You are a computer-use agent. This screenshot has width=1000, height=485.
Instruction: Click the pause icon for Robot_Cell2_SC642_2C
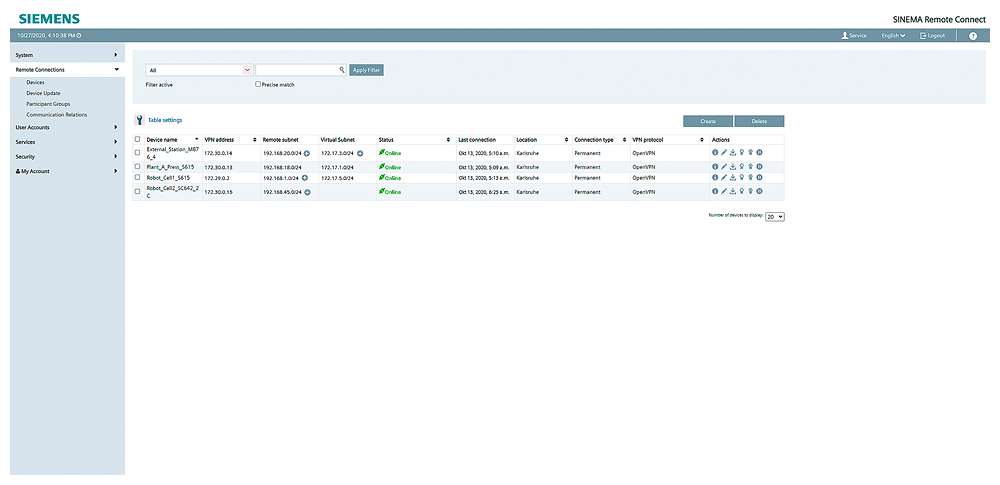click(760, 191)
